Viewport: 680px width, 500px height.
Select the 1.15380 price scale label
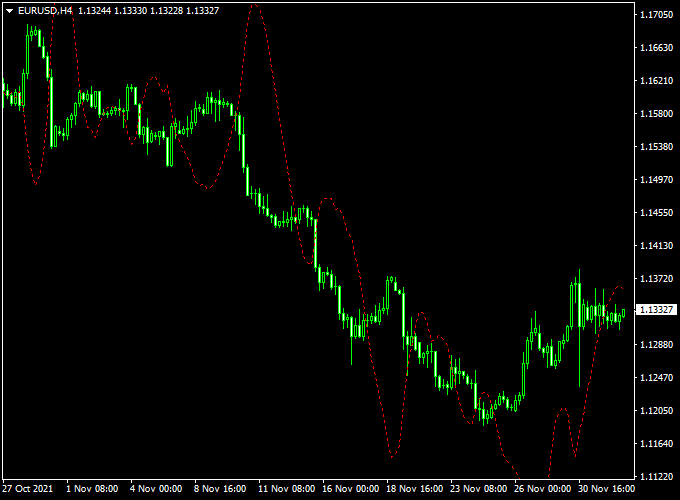(657, 147)
